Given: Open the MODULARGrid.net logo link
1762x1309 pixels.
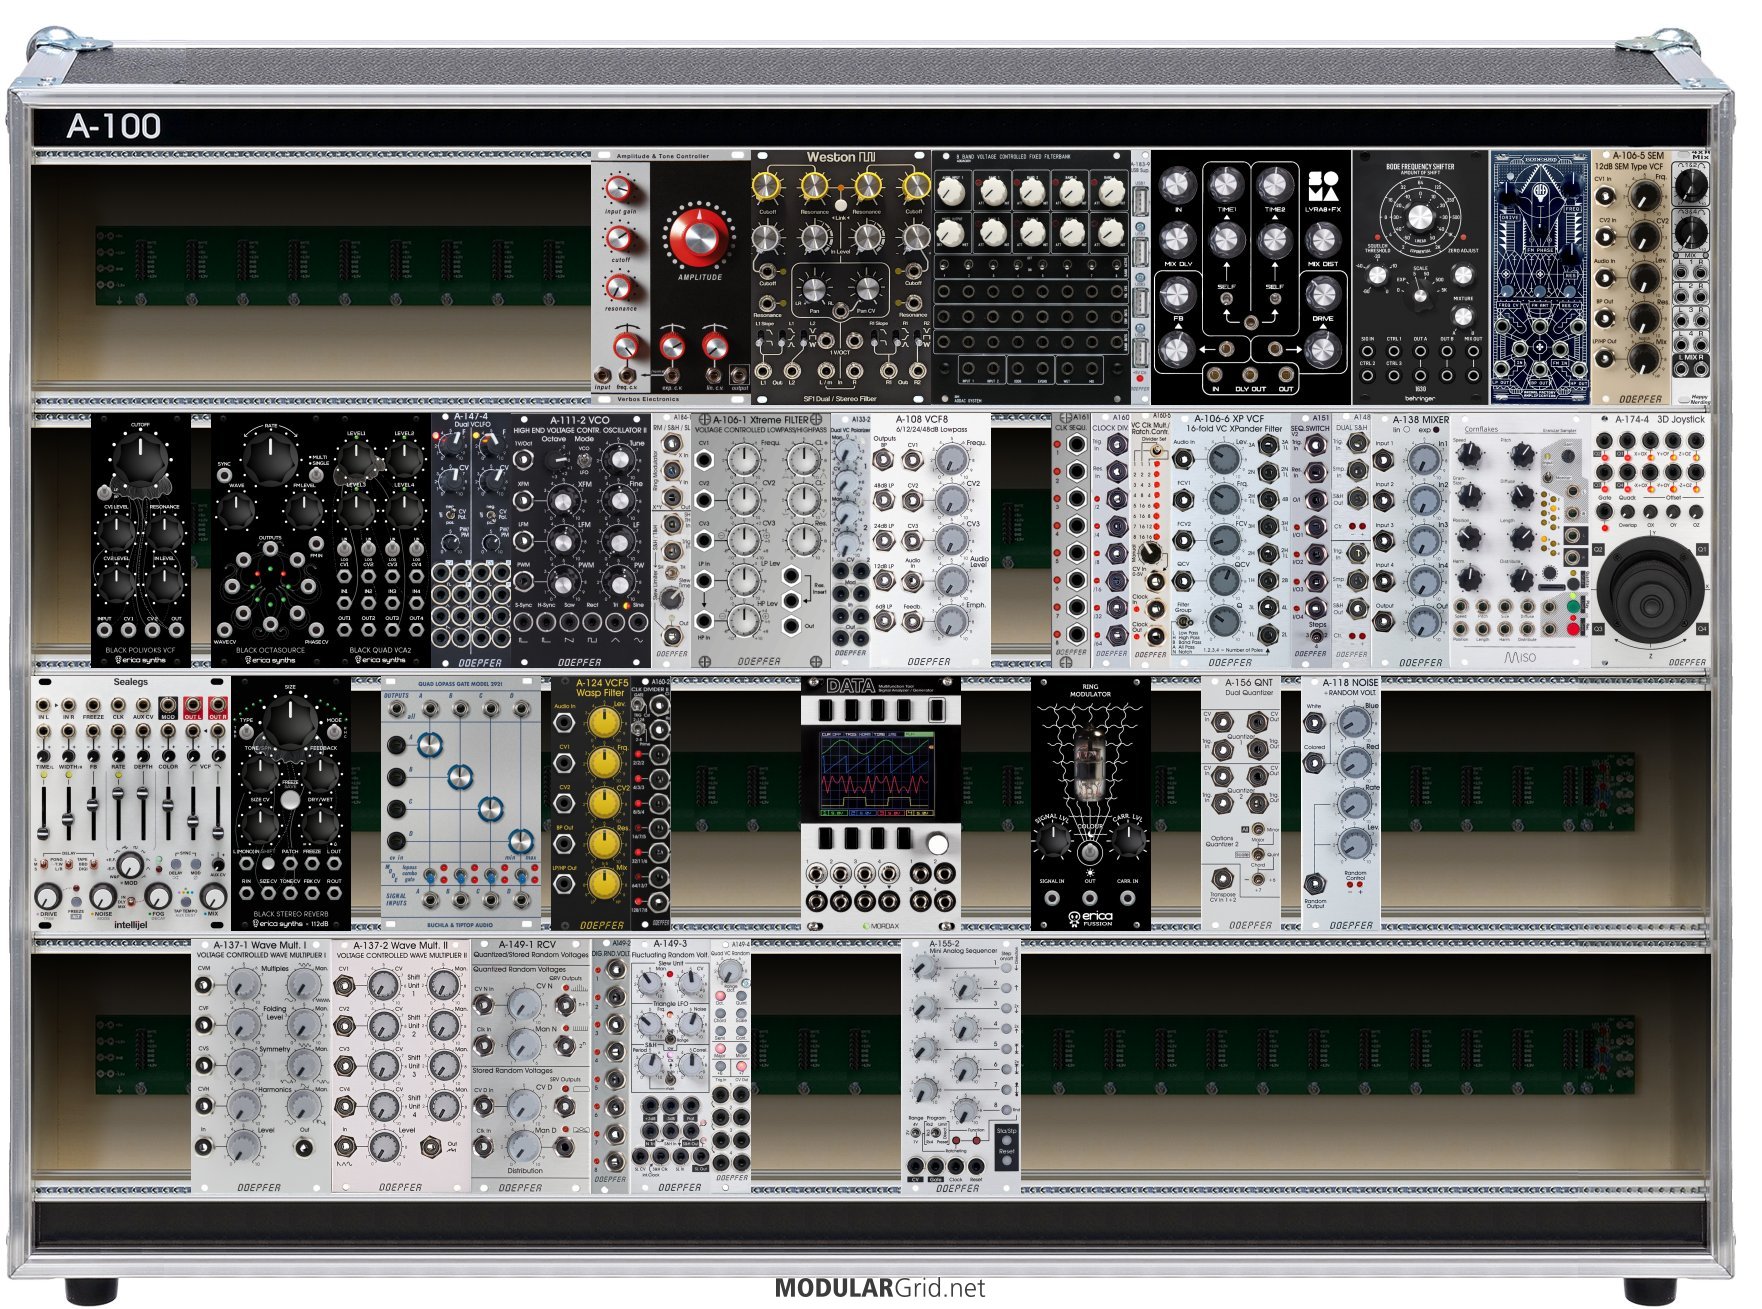Looking at the screenshot, I should tap(880, 1288).
